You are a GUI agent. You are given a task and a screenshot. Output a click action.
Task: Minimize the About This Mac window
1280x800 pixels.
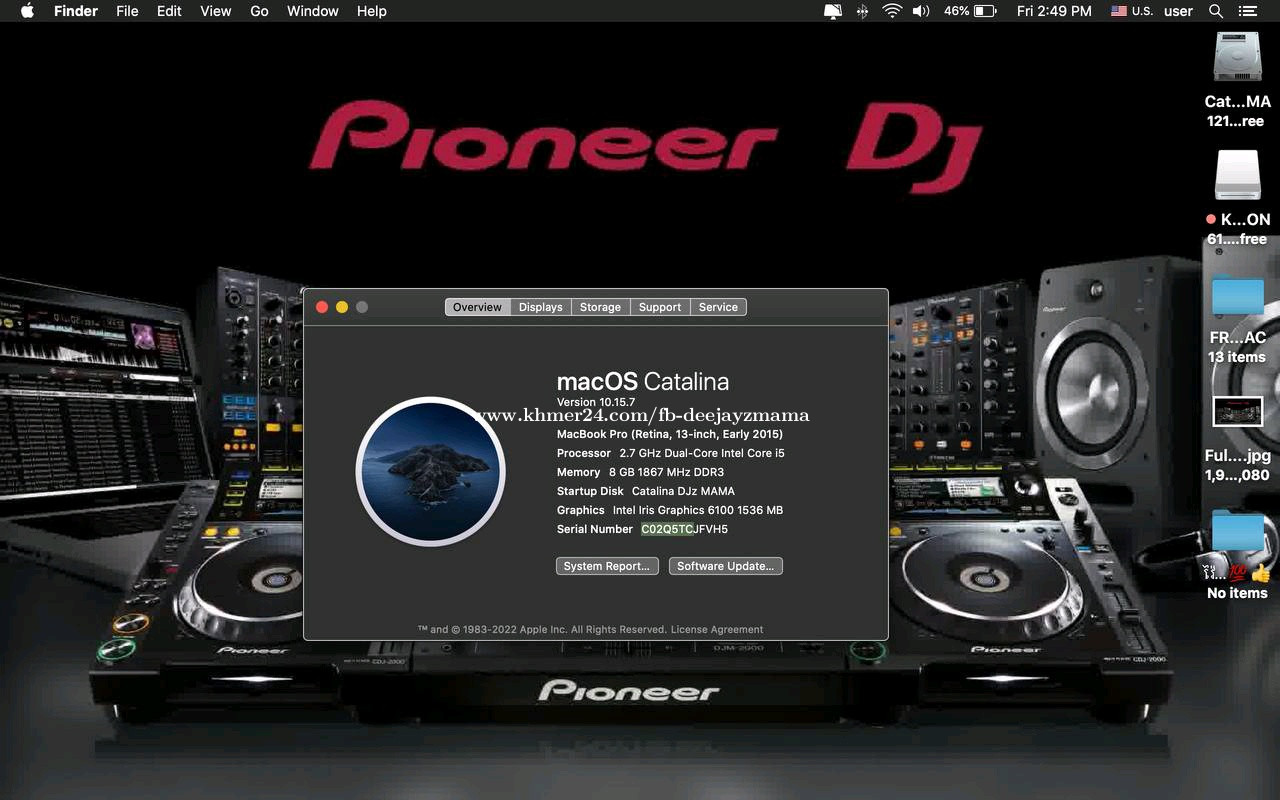(342, 307)
